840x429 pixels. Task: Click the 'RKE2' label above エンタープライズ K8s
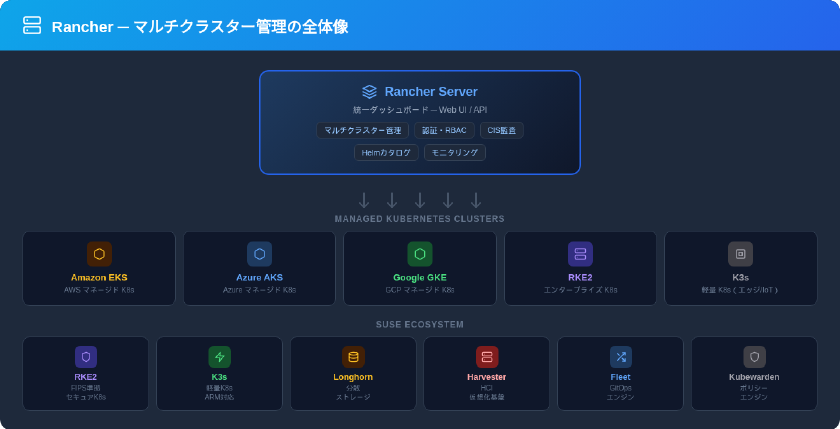pyautogui.click(x=580, y=277)
